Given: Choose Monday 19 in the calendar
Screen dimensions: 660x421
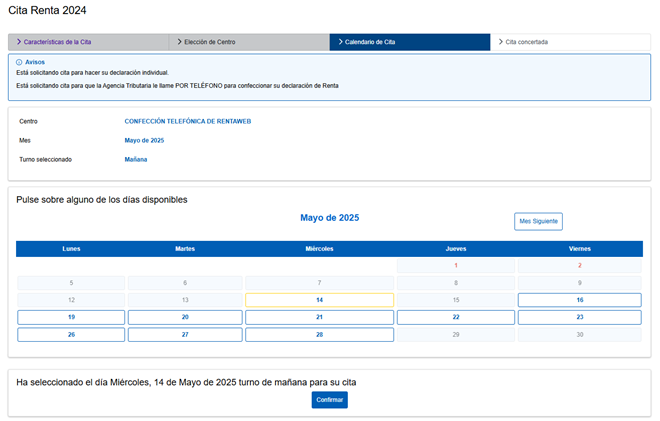Looking at the screenshot, I should (x=71, y=317).
